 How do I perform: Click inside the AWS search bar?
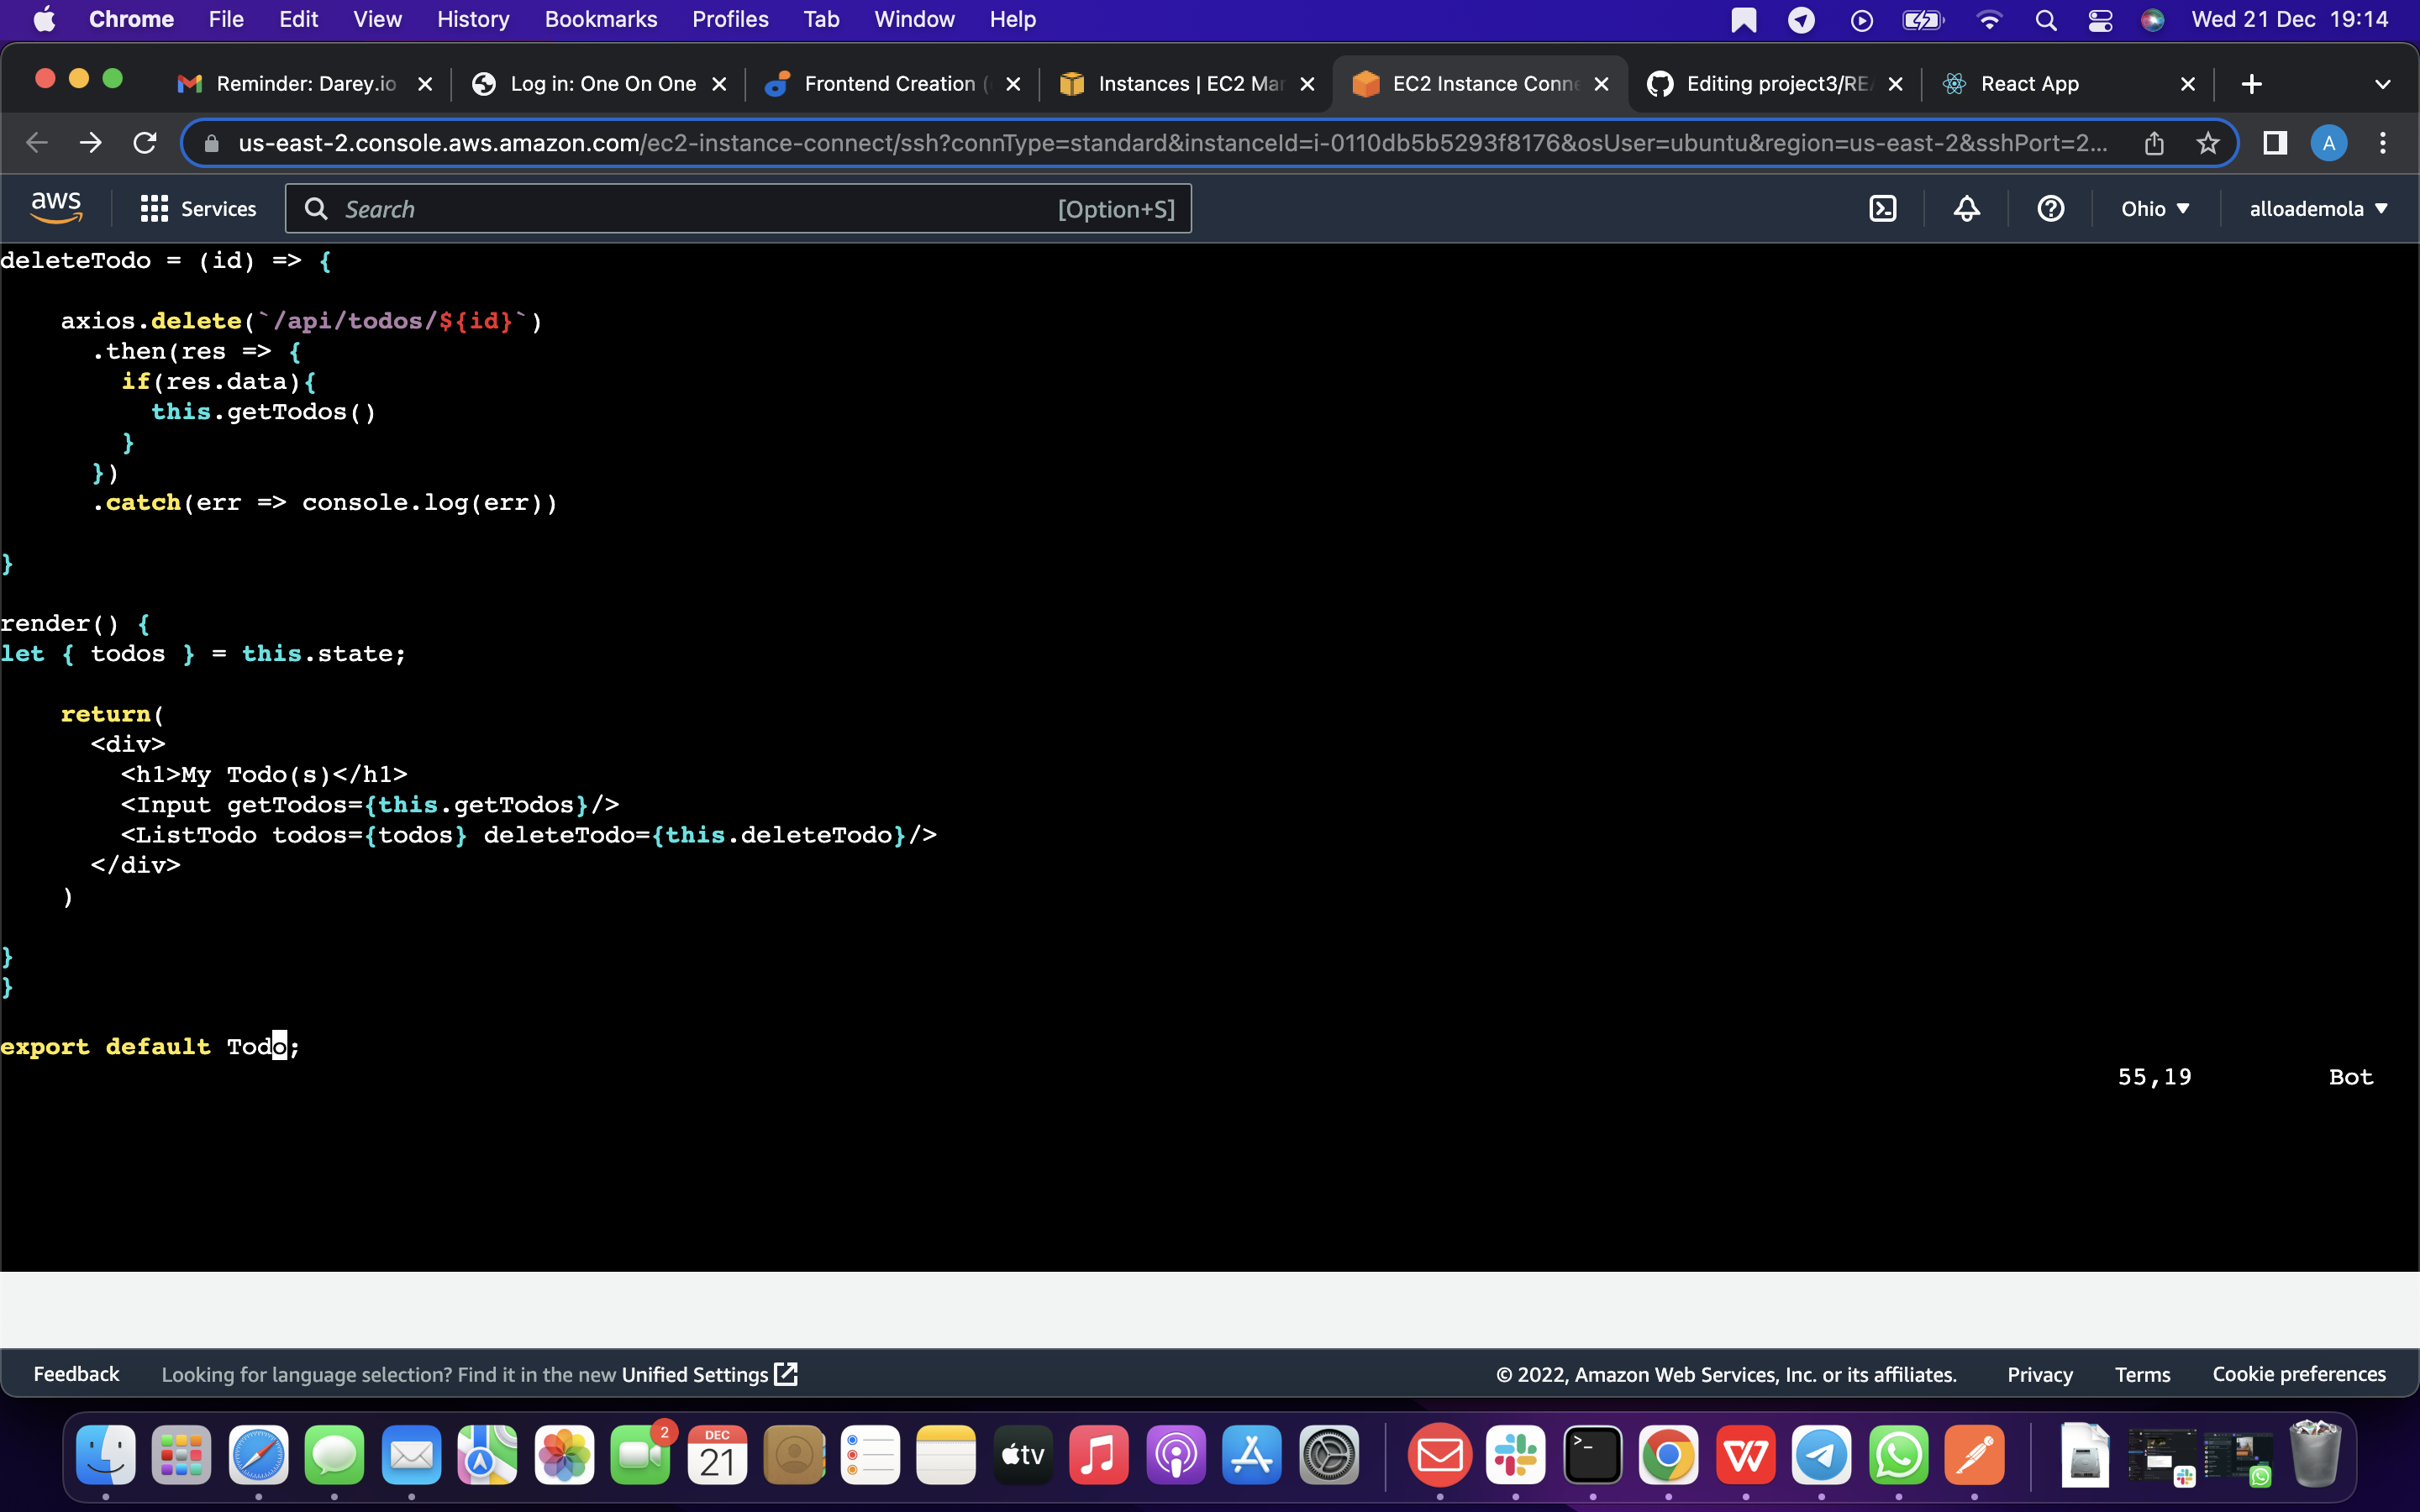(700, 208)
